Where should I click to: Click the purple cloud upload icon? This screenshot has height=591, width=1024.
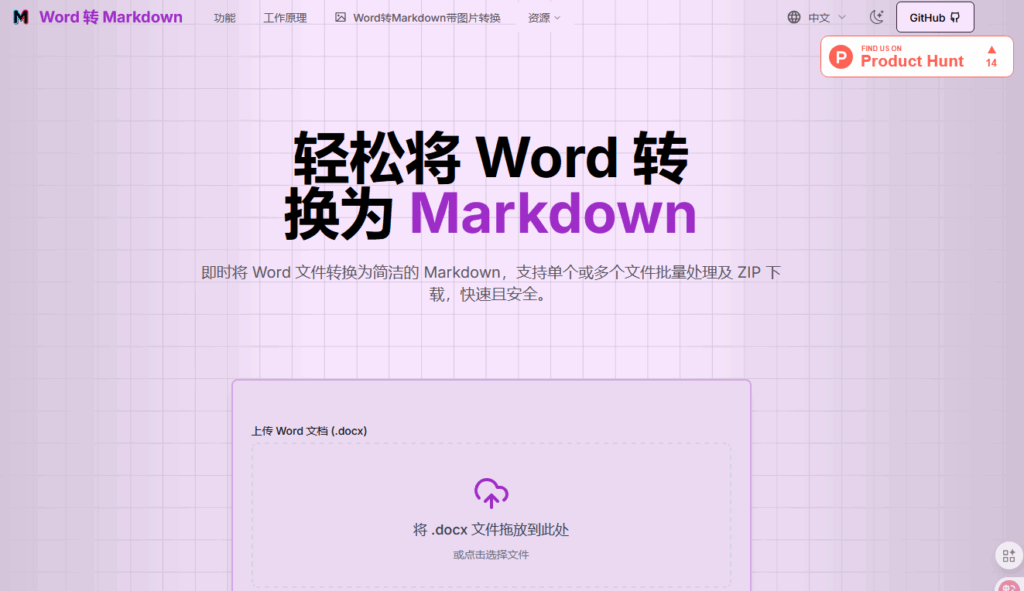click(491, 493)
